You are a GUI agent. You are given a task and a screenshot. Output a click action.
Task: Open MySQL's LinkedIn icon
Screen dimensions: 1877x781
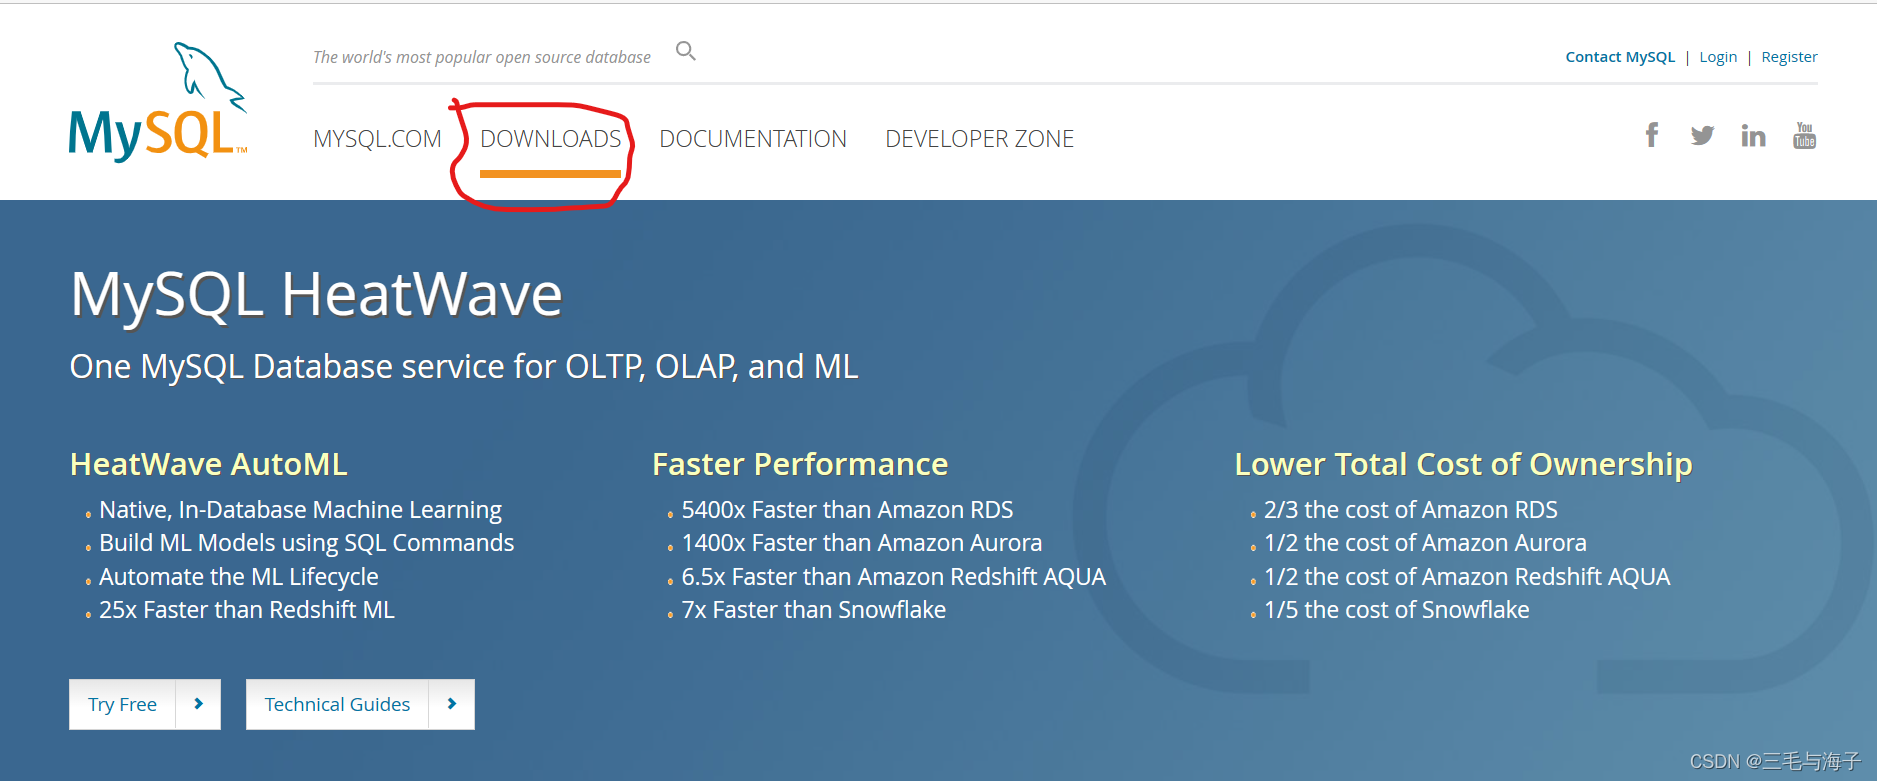tap(1753, 135)
